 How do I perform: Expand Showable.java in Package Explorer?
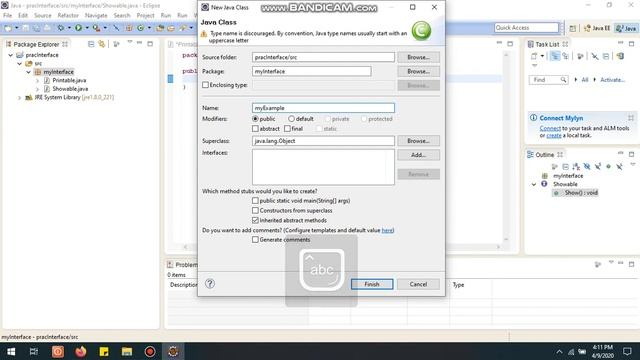38,89
